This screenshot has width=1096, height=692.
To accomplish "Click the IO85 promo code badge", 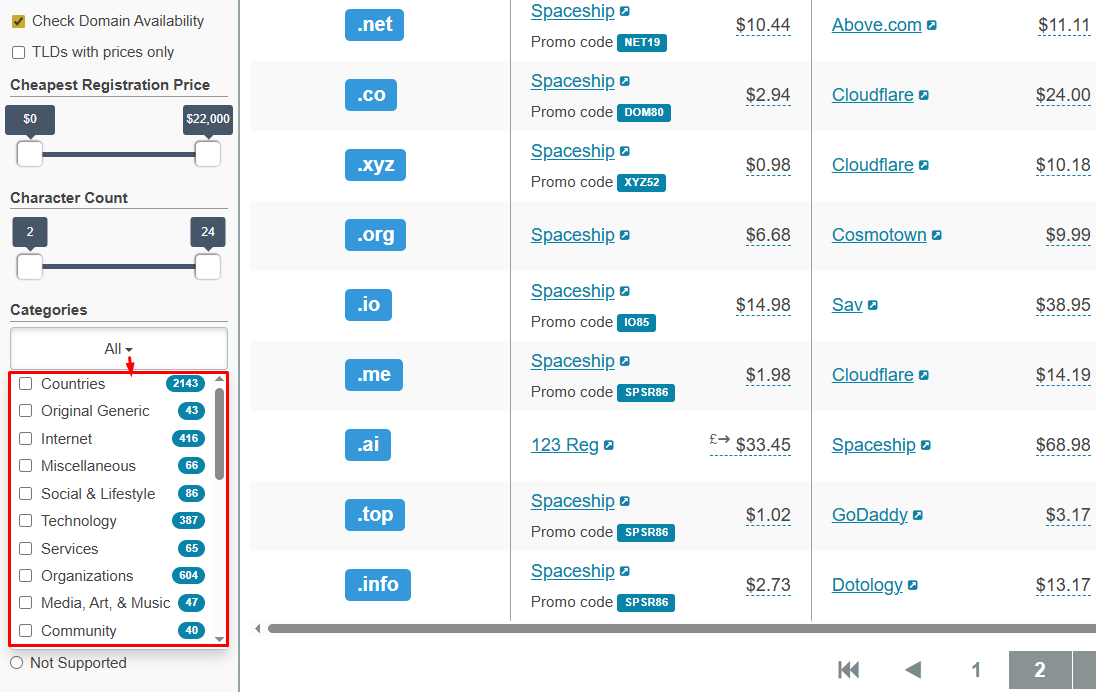I will pos(636,322).
